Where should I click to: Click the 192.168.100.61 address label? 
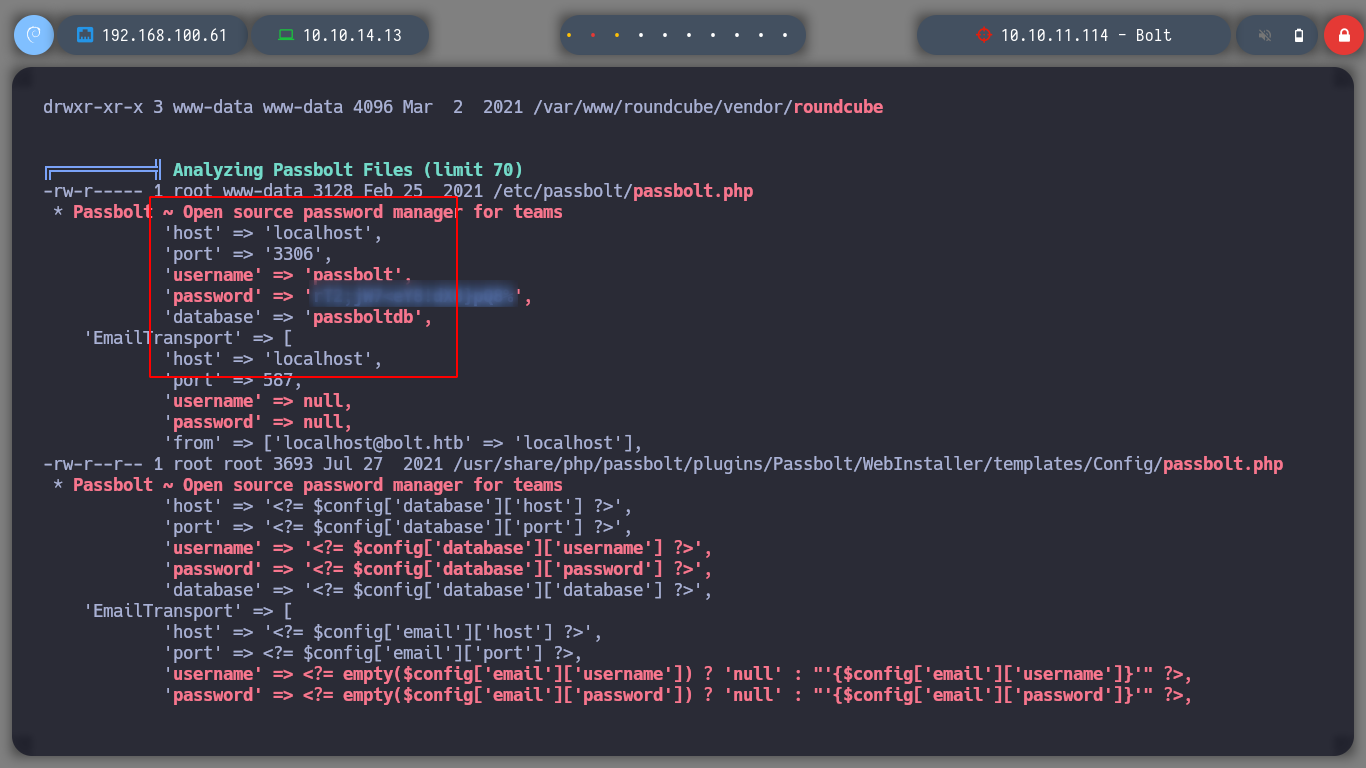164,35
